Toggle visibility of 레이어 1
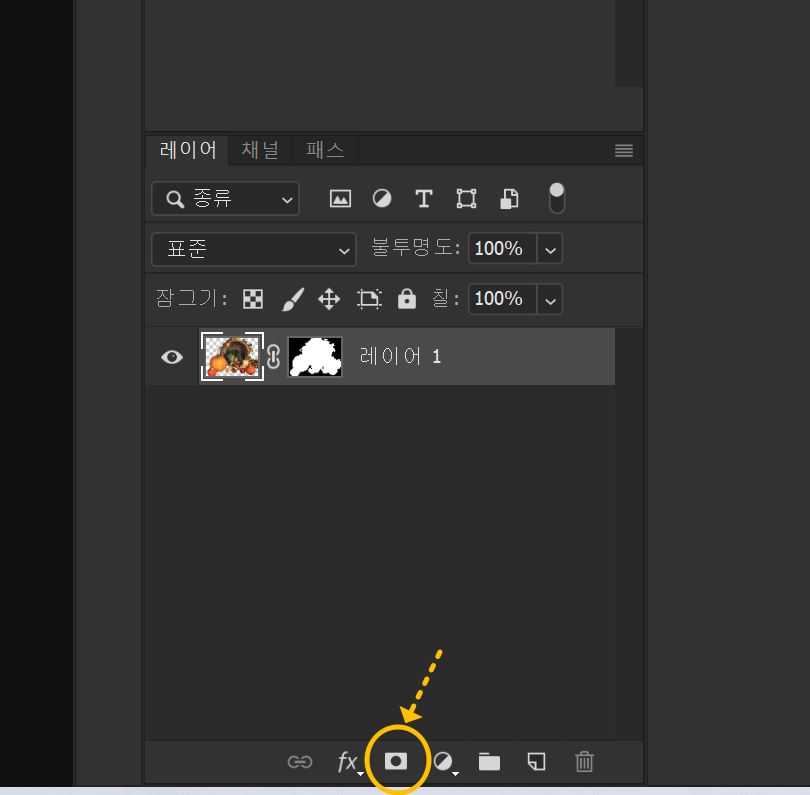Viewport: 810px width, 795px height. (x=171, y=356)
